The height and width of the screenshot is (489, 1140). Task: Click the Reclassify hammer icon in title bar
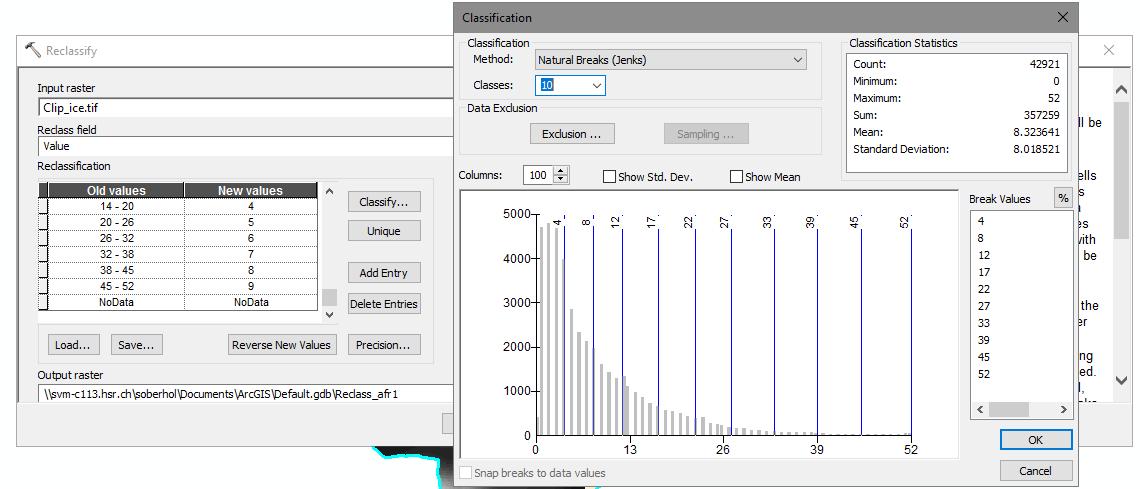[x=33, y=51]
